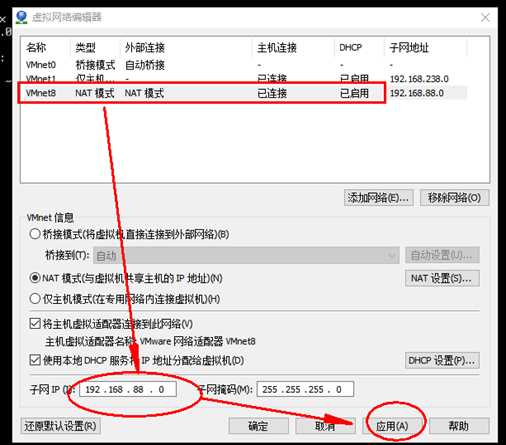Image resolution: width=506 pixels, height=445 pixels.
Task: Click the 子网 IP field 192.168.88.0
Action: [128, 389]
